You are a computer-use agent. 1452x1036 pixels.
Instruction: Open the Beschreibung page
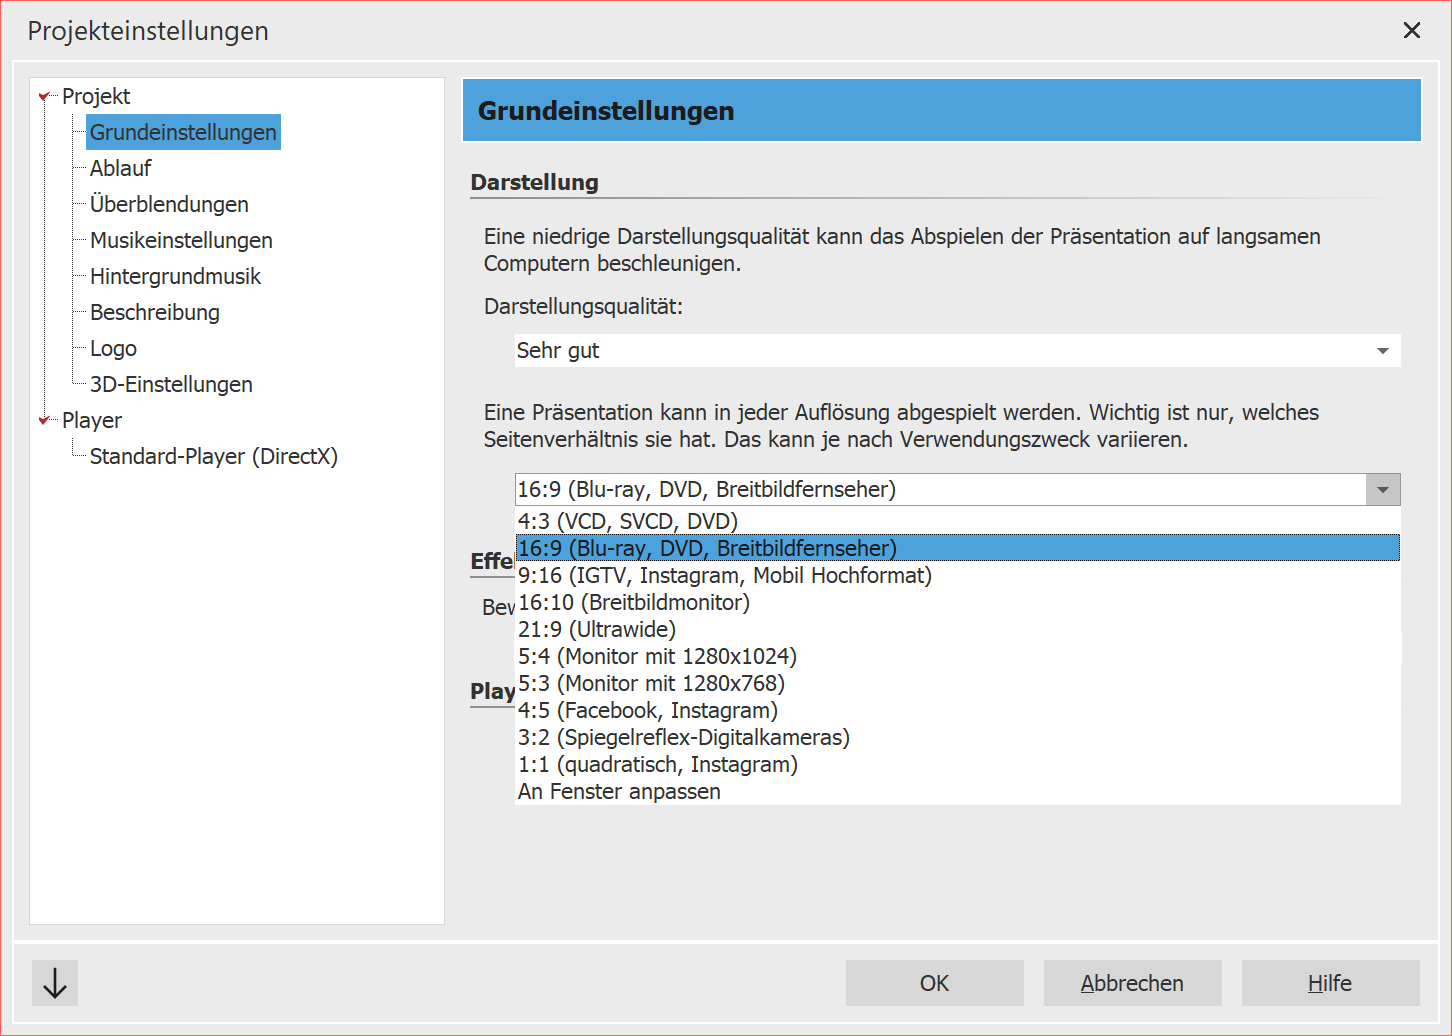(155, 312)
